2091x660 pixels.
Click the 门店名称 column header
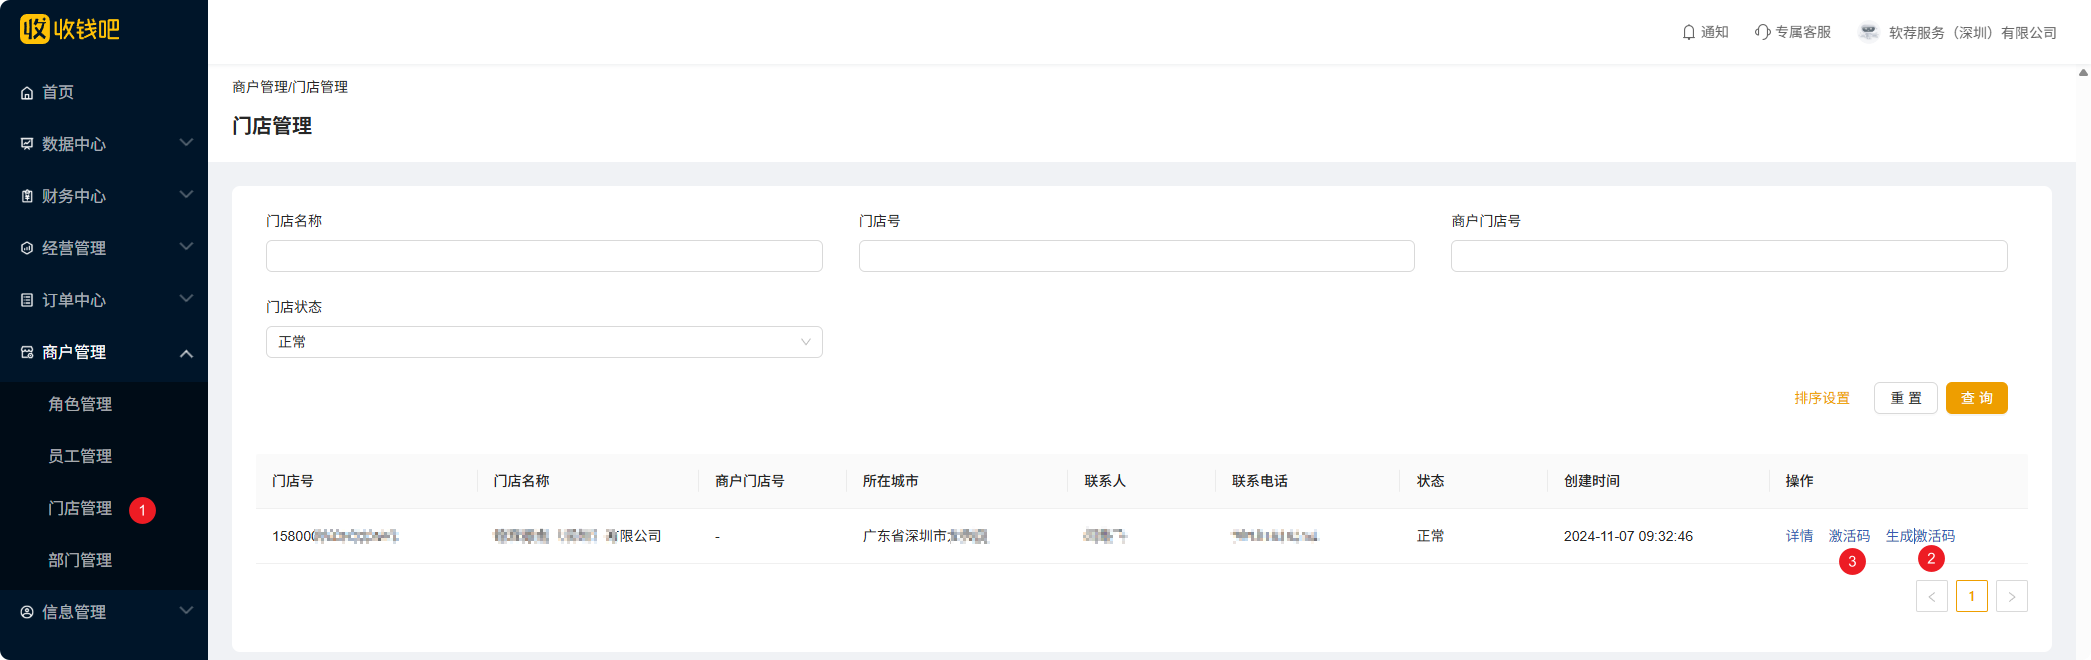[x=521, y=481]
